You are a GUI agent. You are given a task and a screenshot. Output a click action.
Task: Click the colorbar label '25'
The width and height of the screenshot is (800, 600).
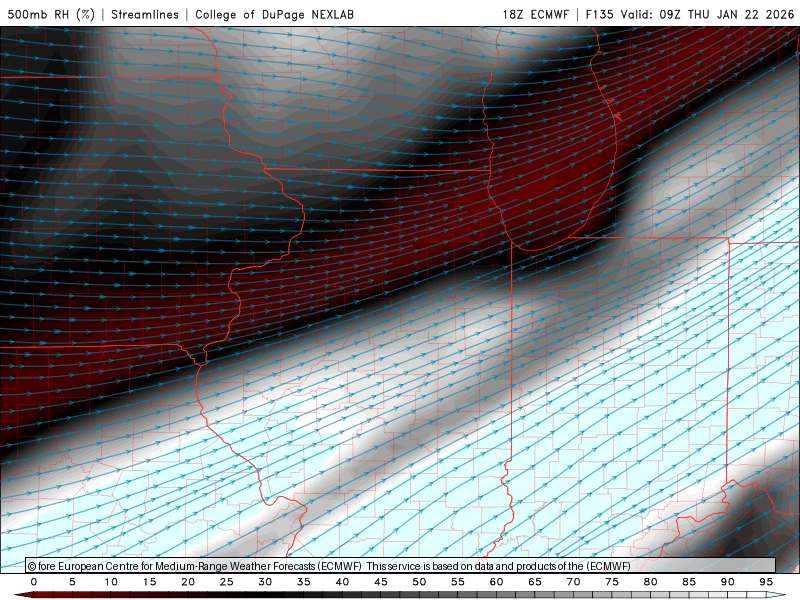[227, 582]
